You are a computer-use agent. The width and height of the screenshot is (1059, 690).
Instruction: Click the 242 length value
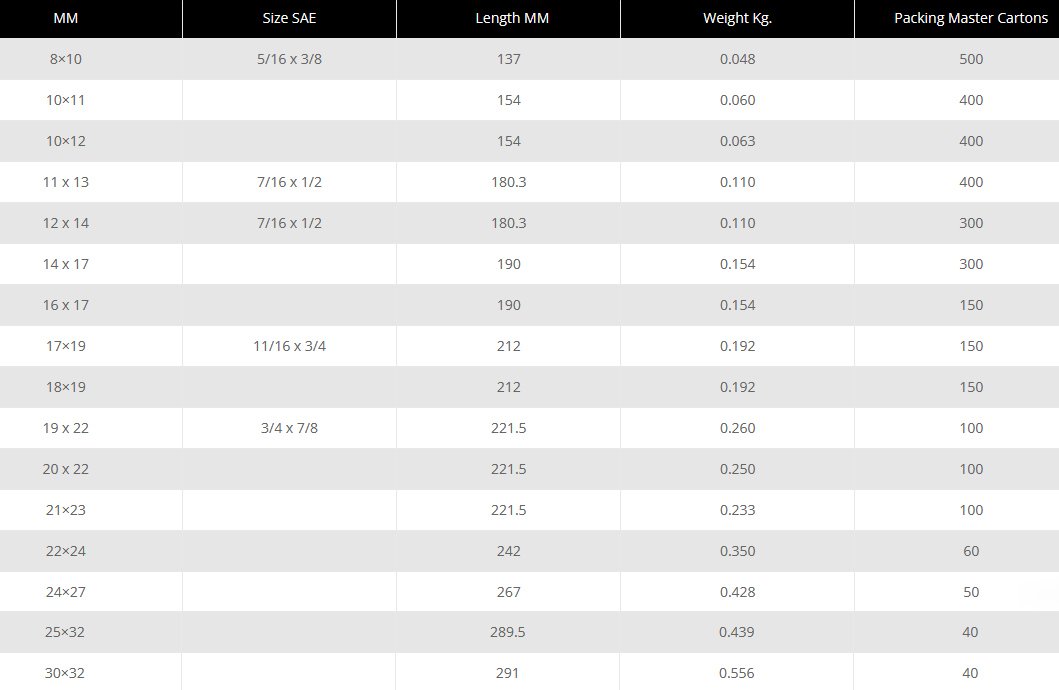tap(508, 551)
